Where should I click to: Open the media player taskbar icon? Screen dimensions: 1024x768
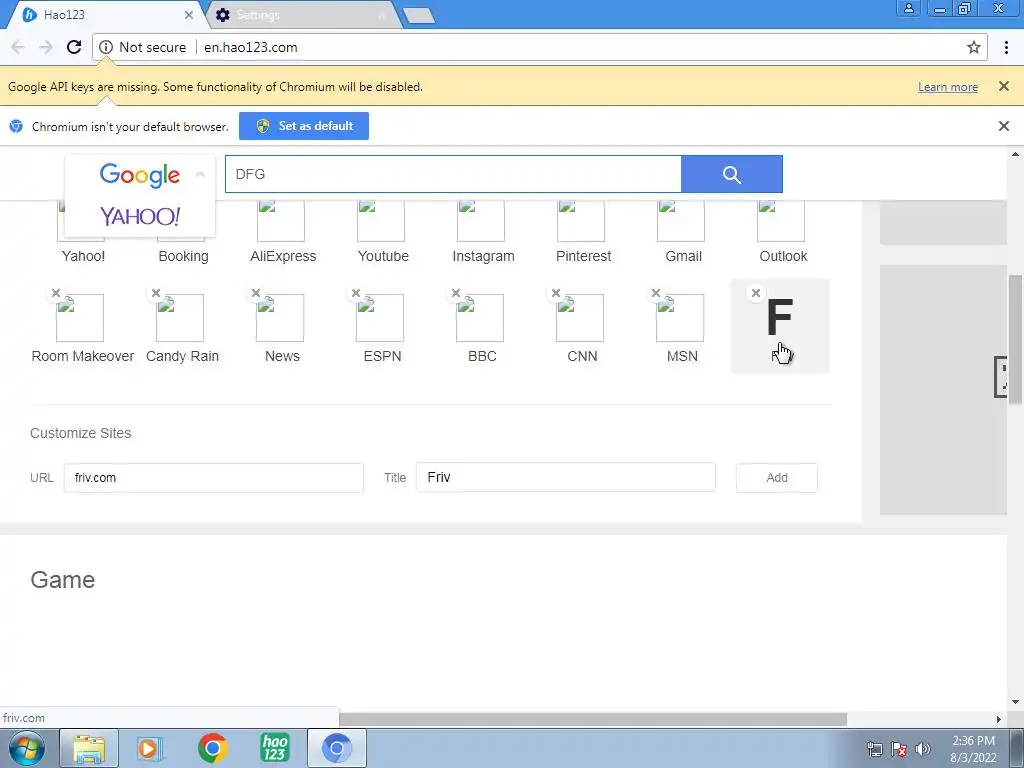pos(150,748)
